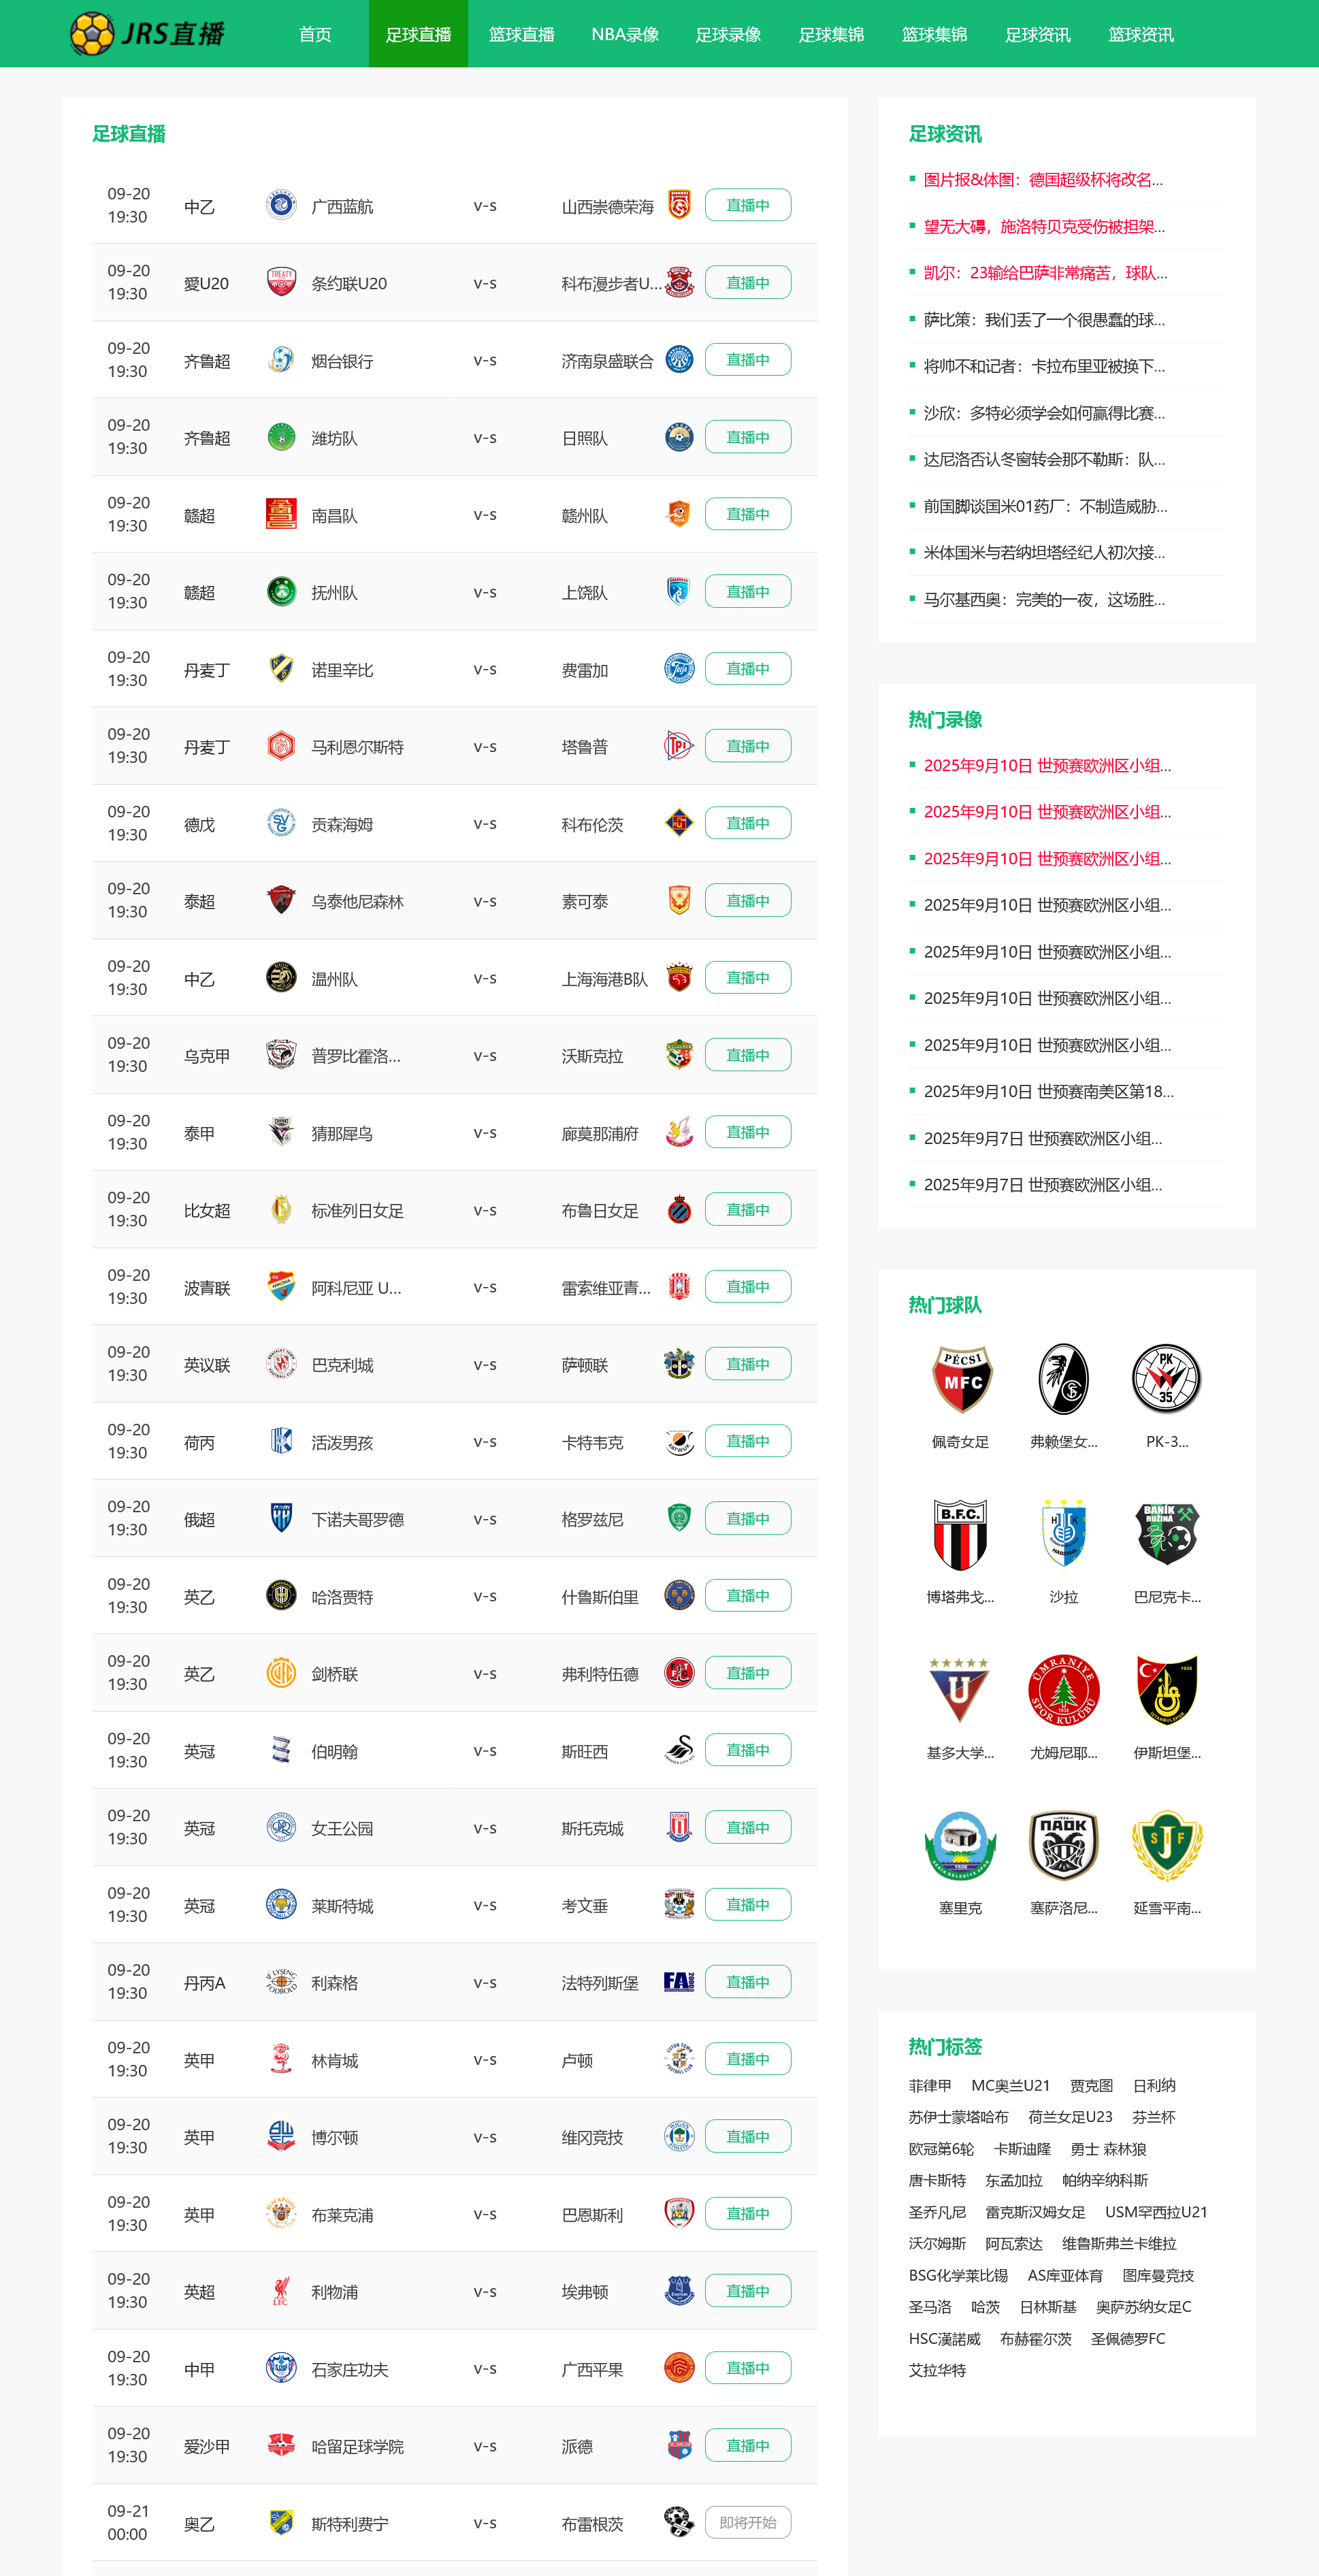Viewport: 1319px width, 2576px height.
Task: Click 即将开始 button for 斯特利费宁 match
Action: pos(747,2522)
